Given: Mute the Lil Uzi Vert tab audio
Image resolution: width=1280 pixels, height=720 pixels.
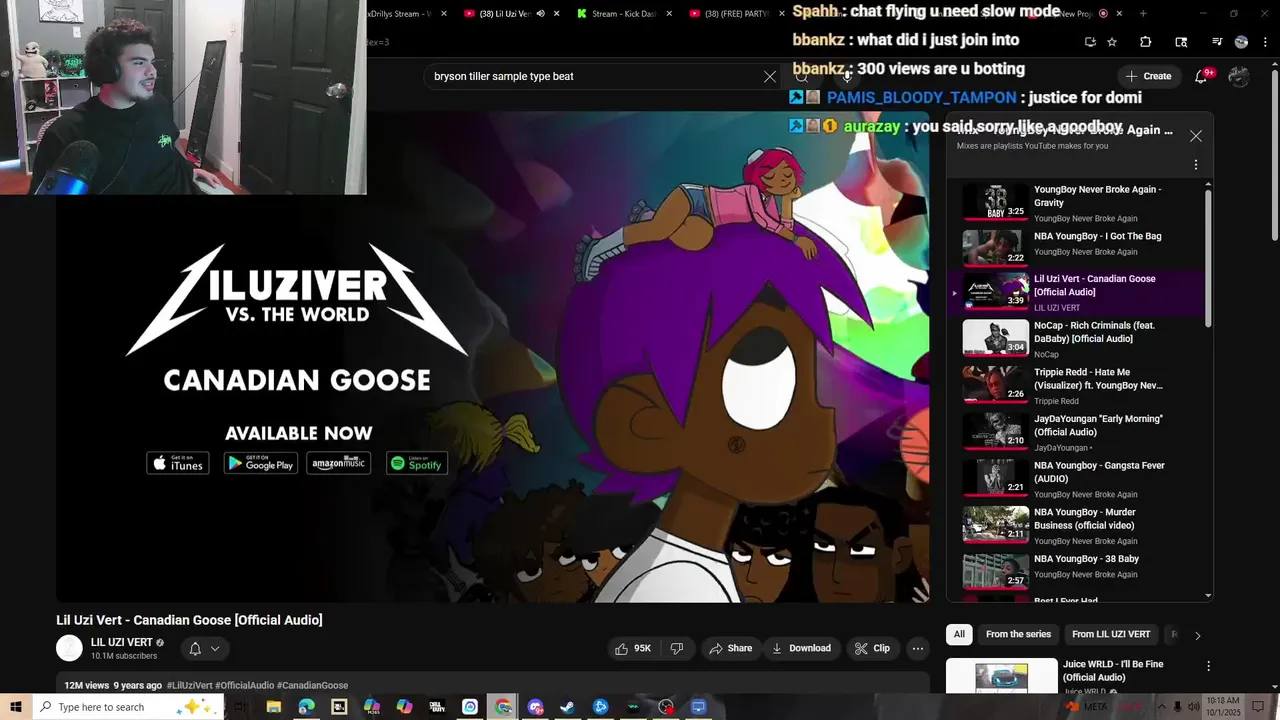Looking at the screenshot, I should click(540, 13).
